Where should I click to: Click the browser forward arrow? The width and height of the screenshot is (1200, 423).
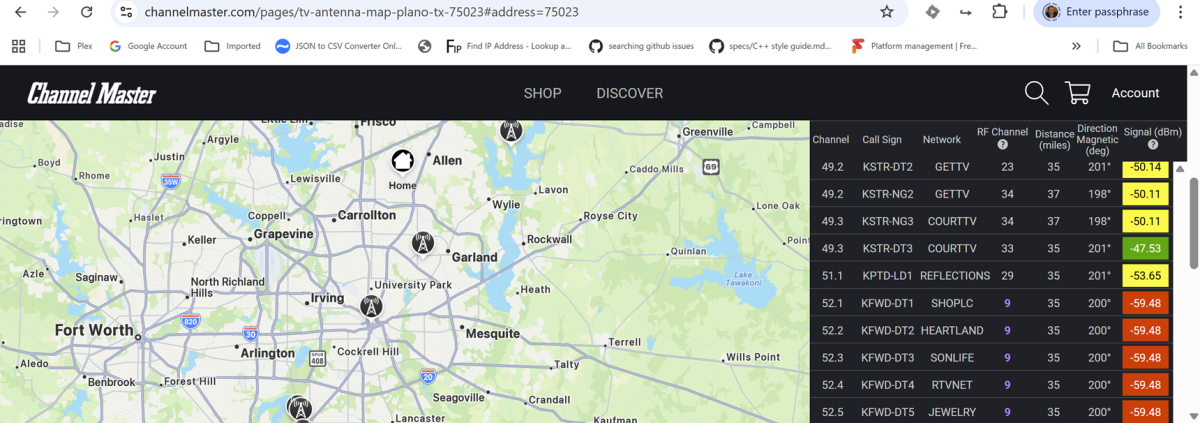[54, 12]
